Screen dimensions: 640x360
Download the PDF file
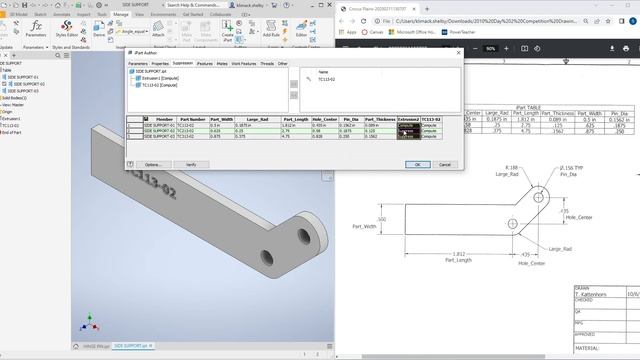pyautogui.click(x=612, y=49)
